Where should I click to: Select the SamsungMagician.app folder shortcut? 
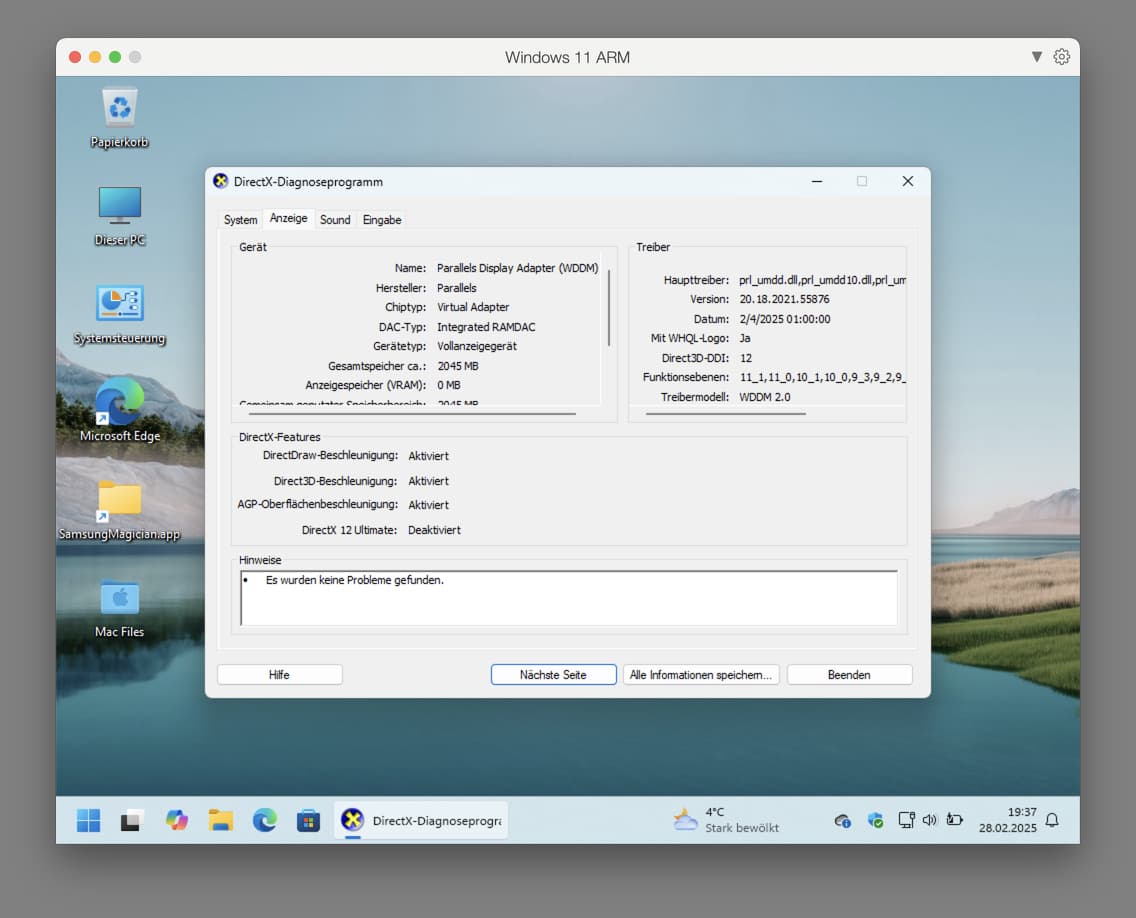click(120, 510)
